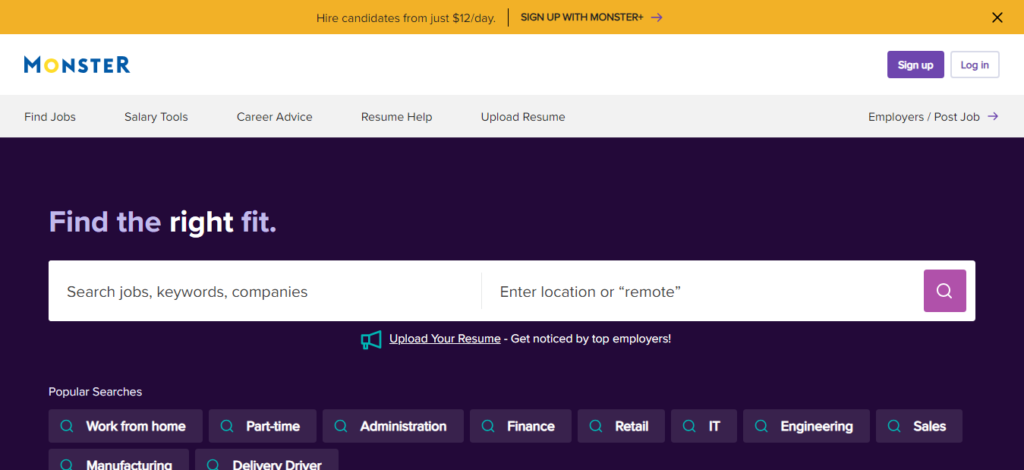Viewport: 1024px width, 470px height.
Task: Choose the Finance popular search
Action: tap(520, 426)
